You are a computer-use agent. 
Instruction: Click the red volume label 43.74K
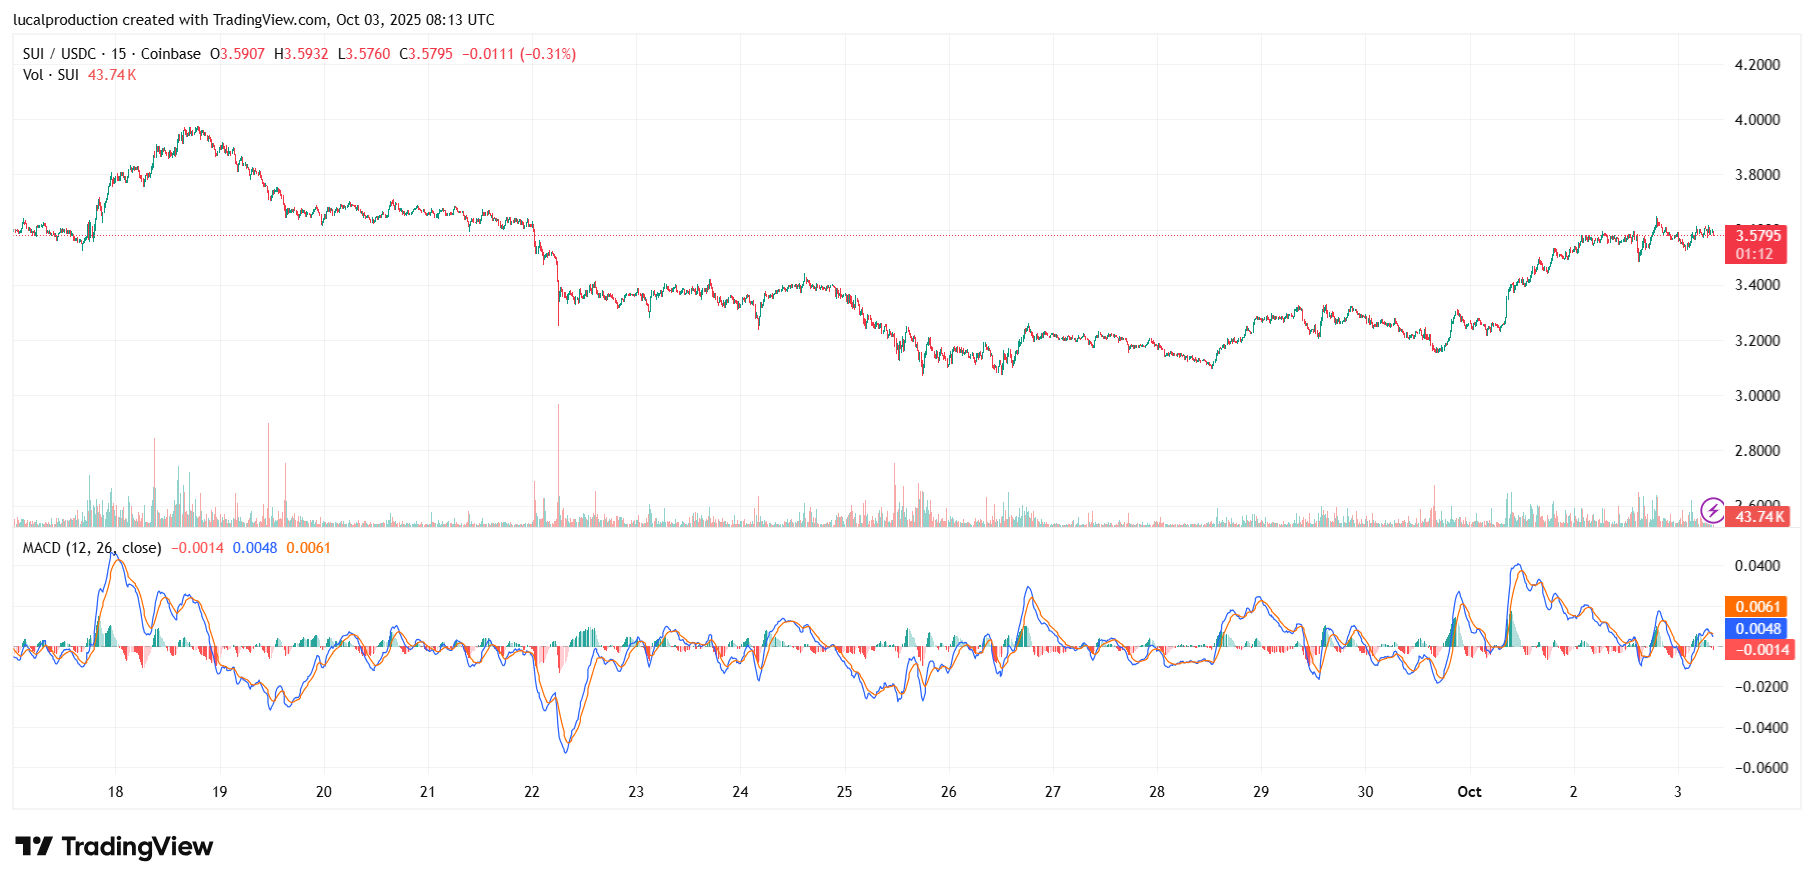pos(1759,517)
